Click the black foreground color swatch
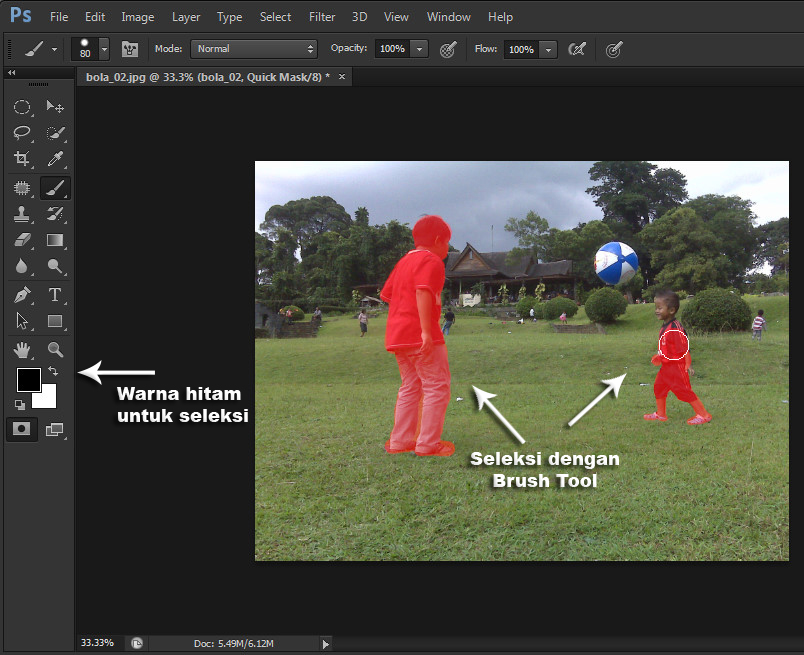The image size is (804, 655). click(29, 381)
